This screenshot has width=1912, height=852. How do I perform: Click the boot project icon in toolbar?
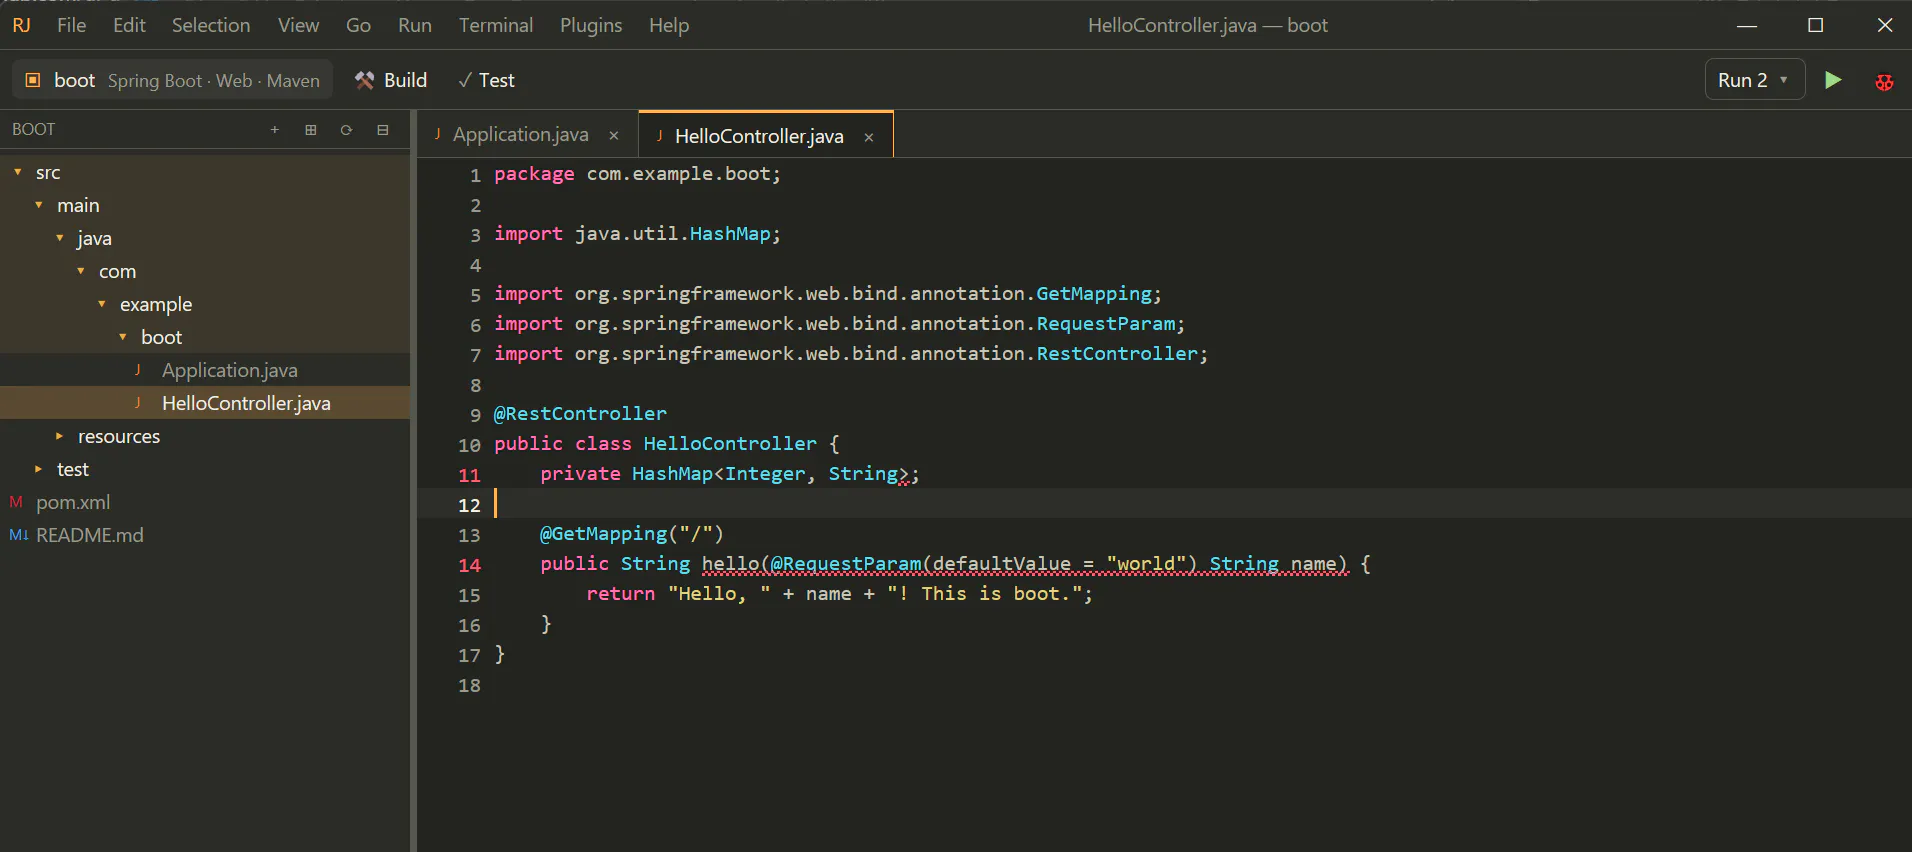point(33,80)
